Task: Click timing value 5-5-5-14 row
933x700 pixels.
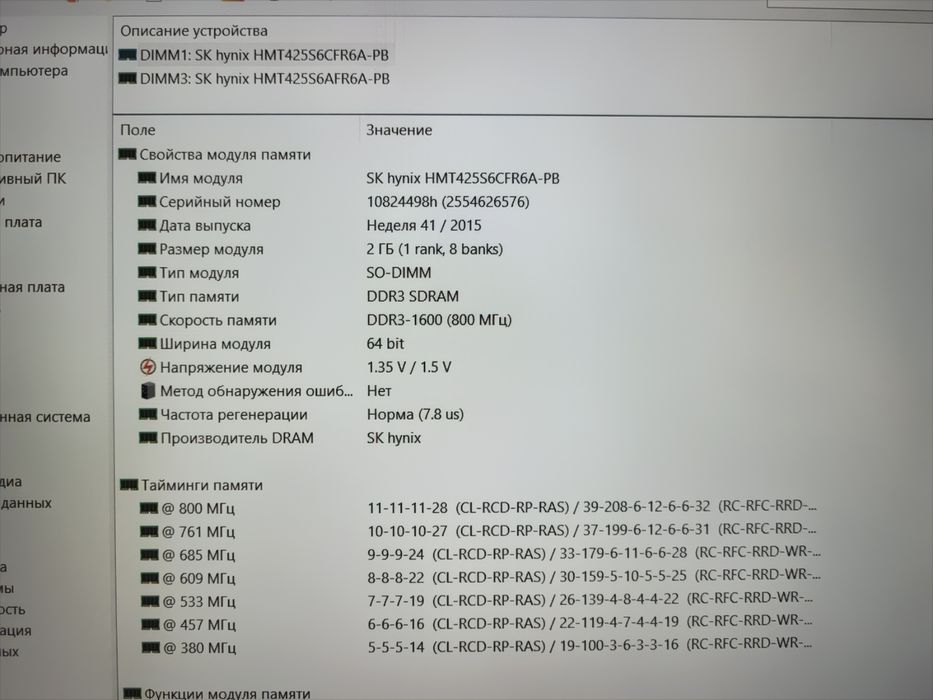Action: pos(590,646)
